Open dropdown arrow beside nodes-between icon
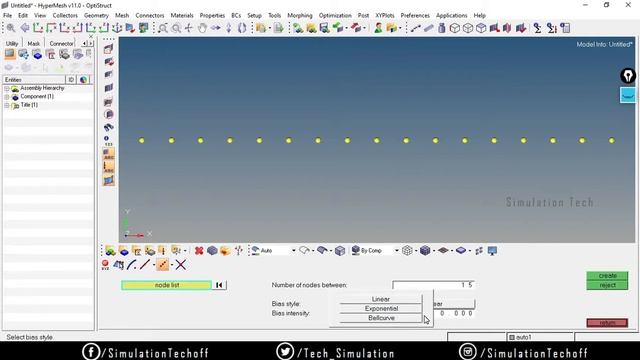 click(x=172, y=265)
